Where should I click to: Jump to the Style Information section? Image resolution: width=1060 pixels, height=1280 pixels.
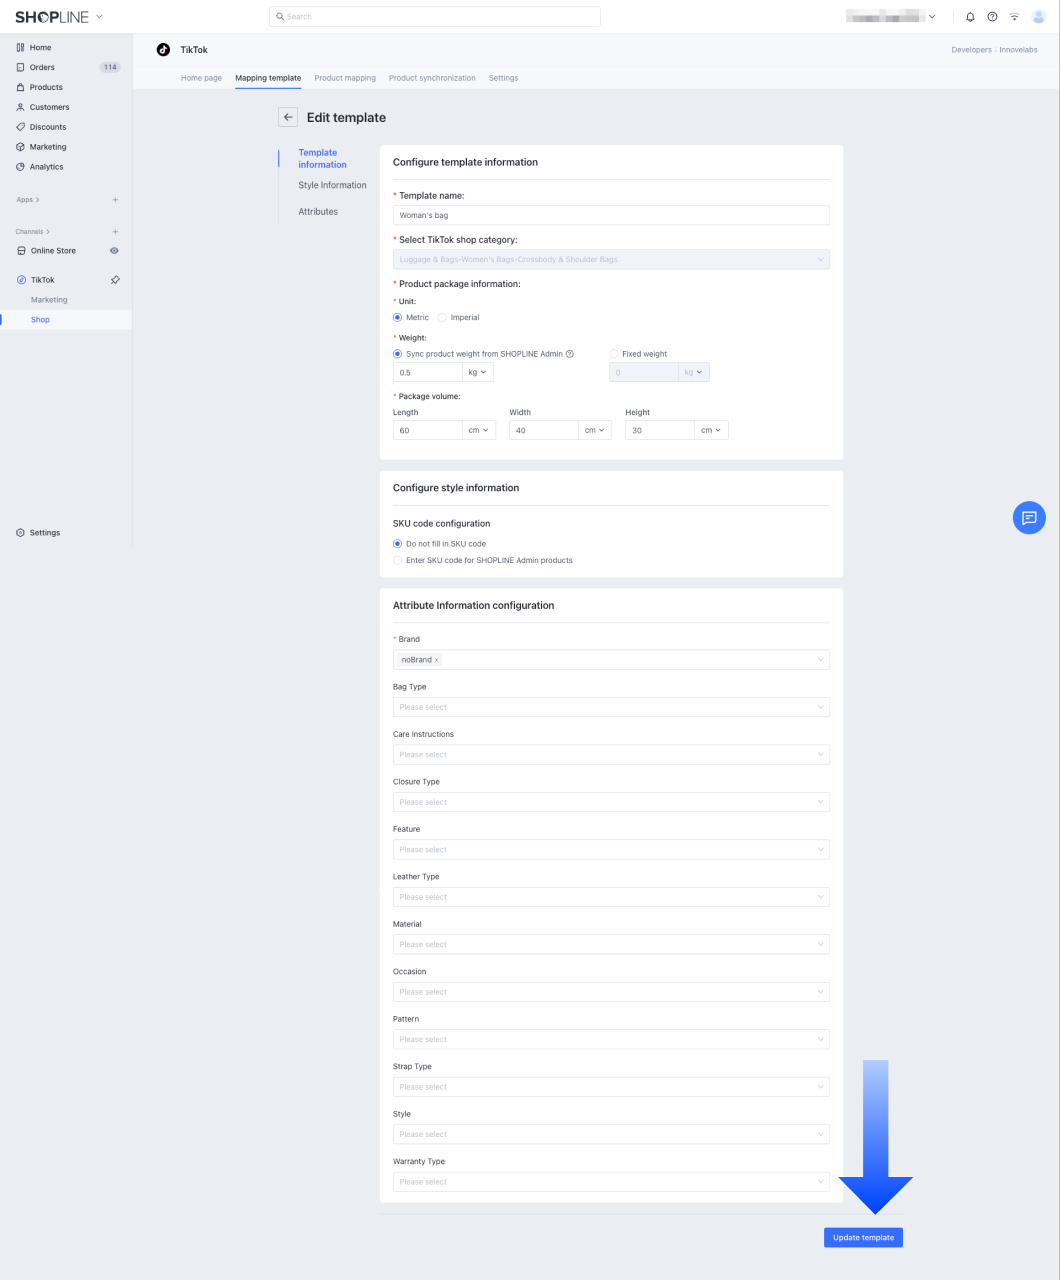click(332, 185)
